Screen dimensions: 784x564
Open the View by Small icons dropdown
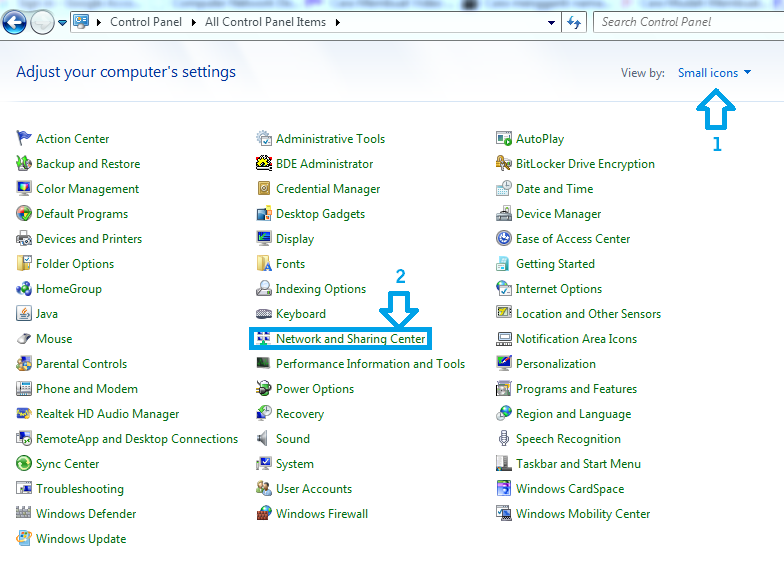[x=714, y=72]
